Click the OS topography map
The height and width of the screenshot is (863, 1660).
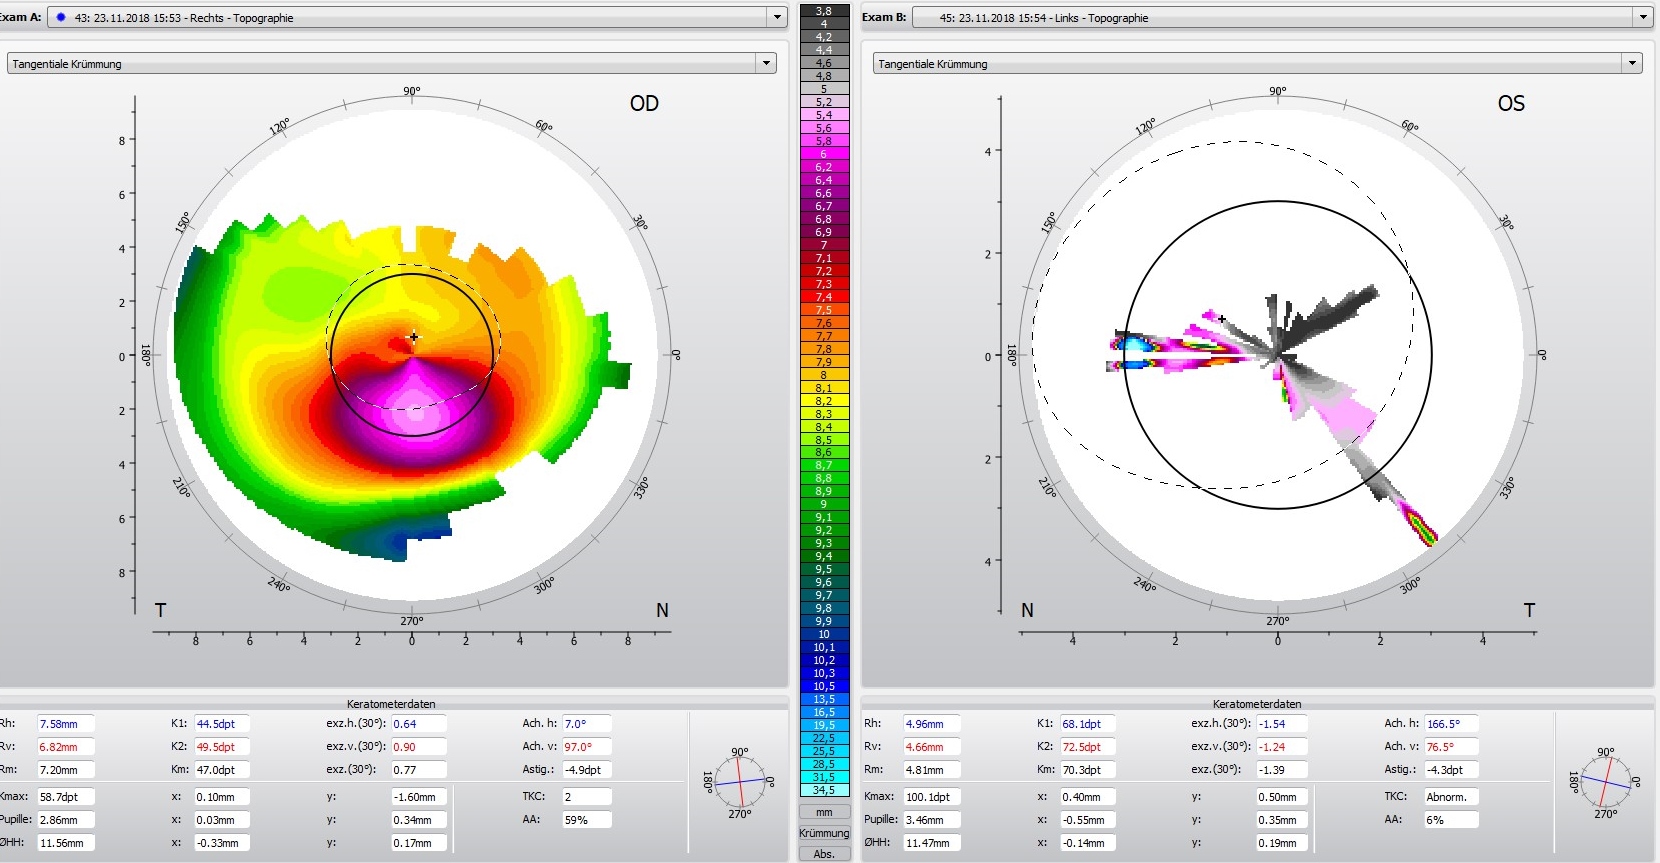click(1278, 355)
